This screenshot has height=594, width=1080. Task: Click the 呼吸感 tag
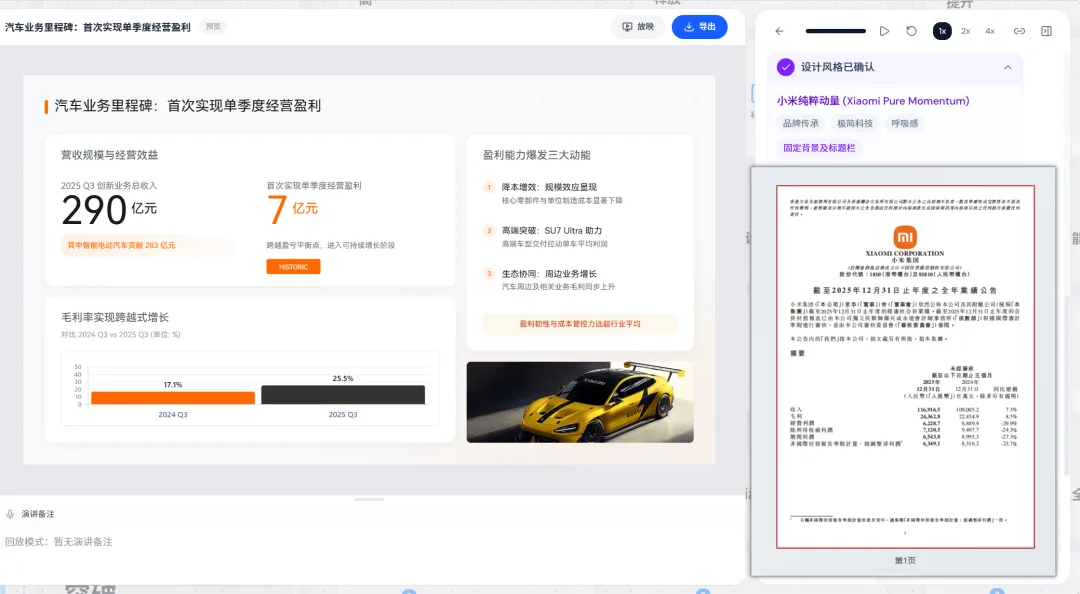click(x=904, y=123)
